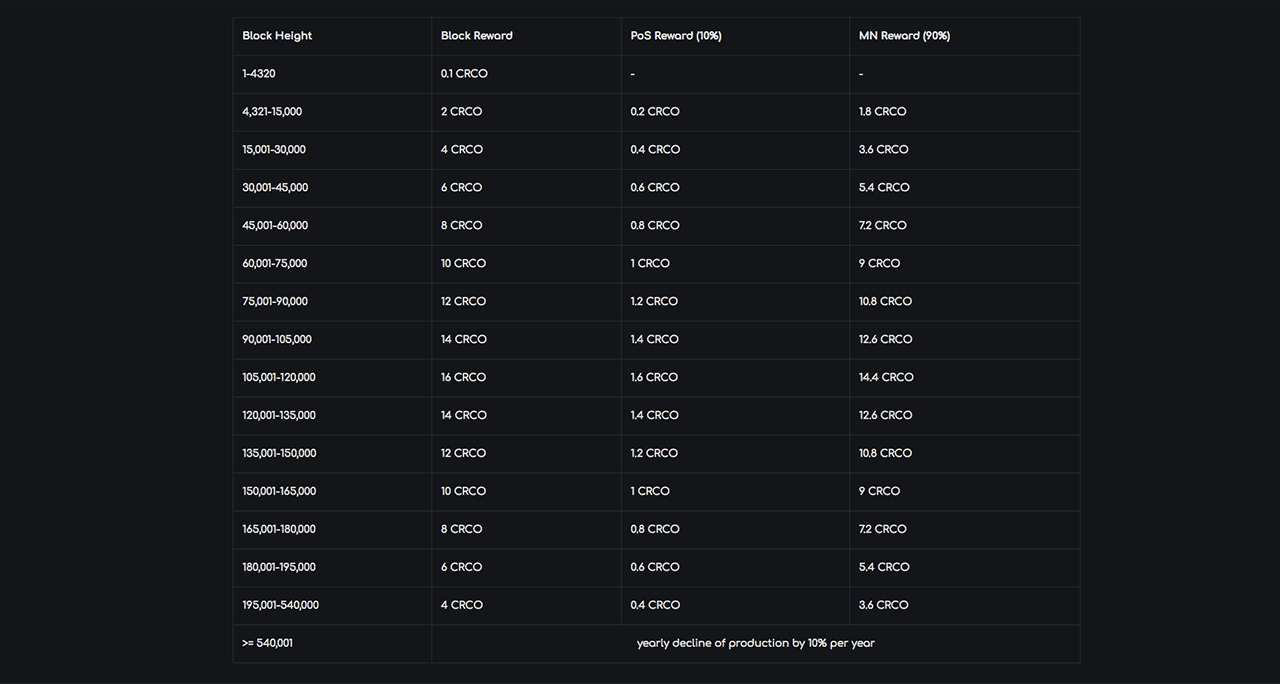Click 5.4 CRCO in the 180,001-195,000 row

click(x=965, y=568)
